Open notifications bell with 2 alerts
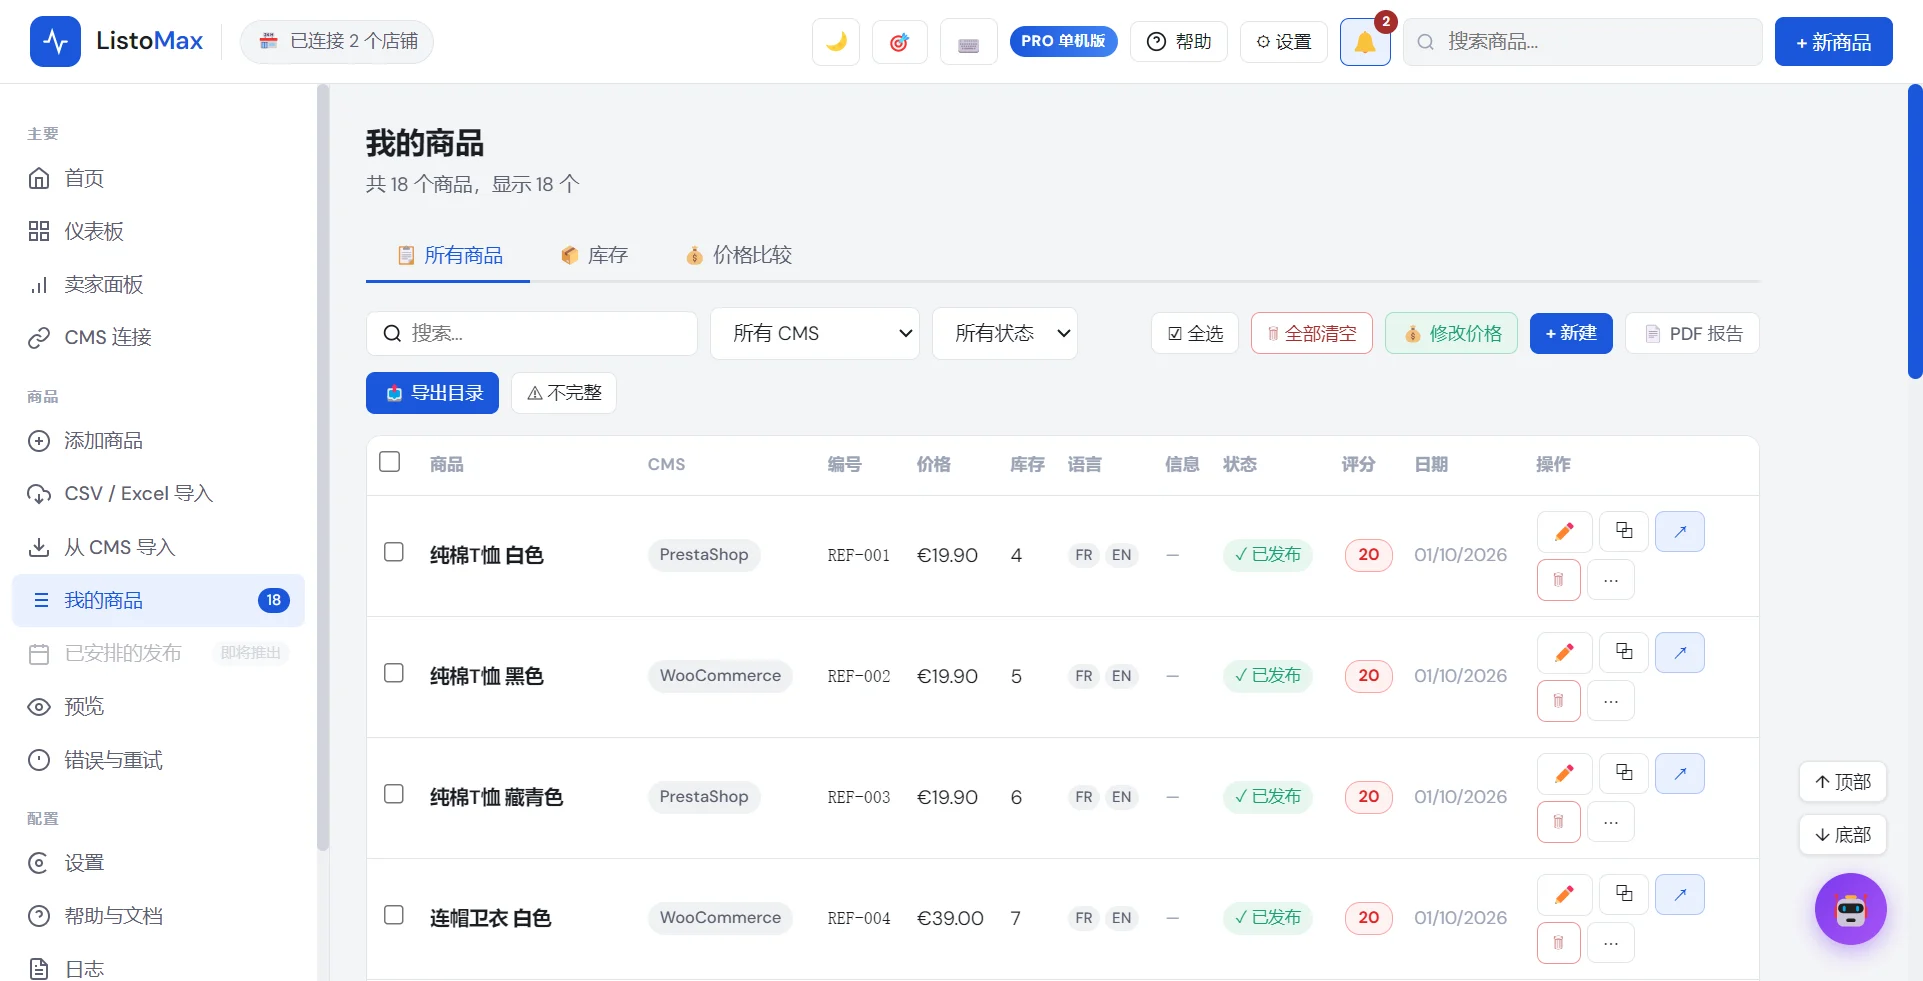This screenshot has height=981, width=1923. (1365, 42)
